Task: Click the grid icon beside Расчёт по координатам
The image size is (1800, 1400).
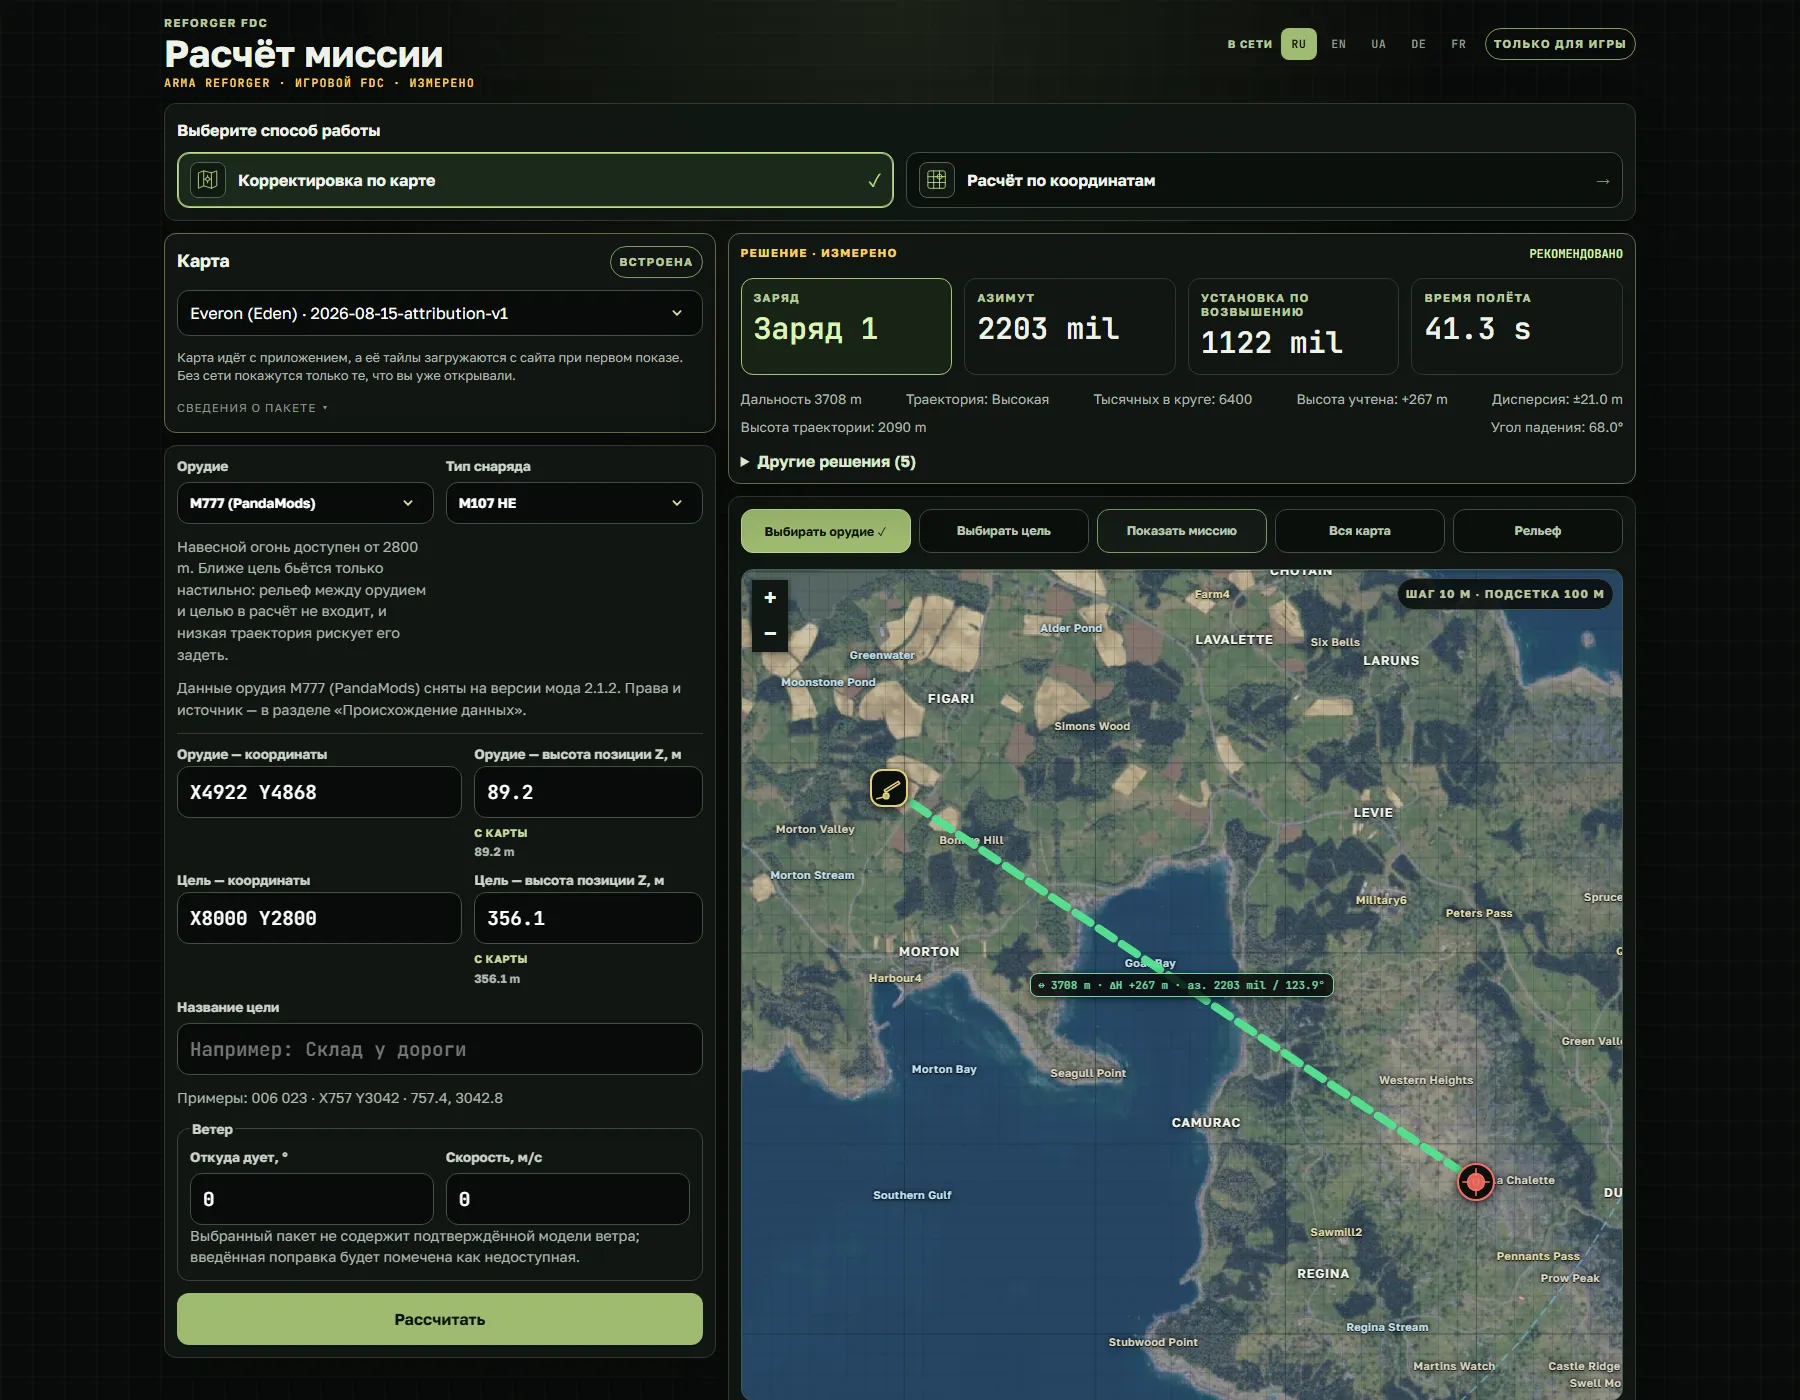Action: click(937, 180)
